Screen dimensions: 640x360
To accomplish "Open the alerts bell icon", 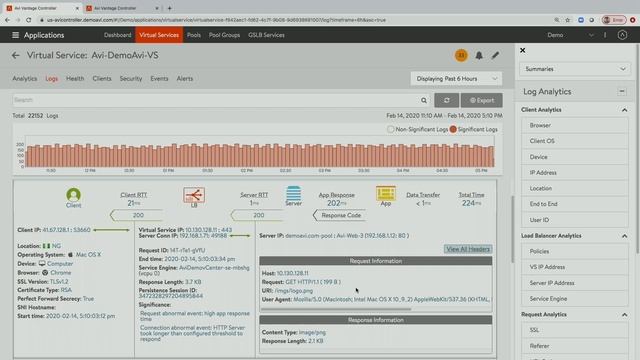I will point(479,56).
